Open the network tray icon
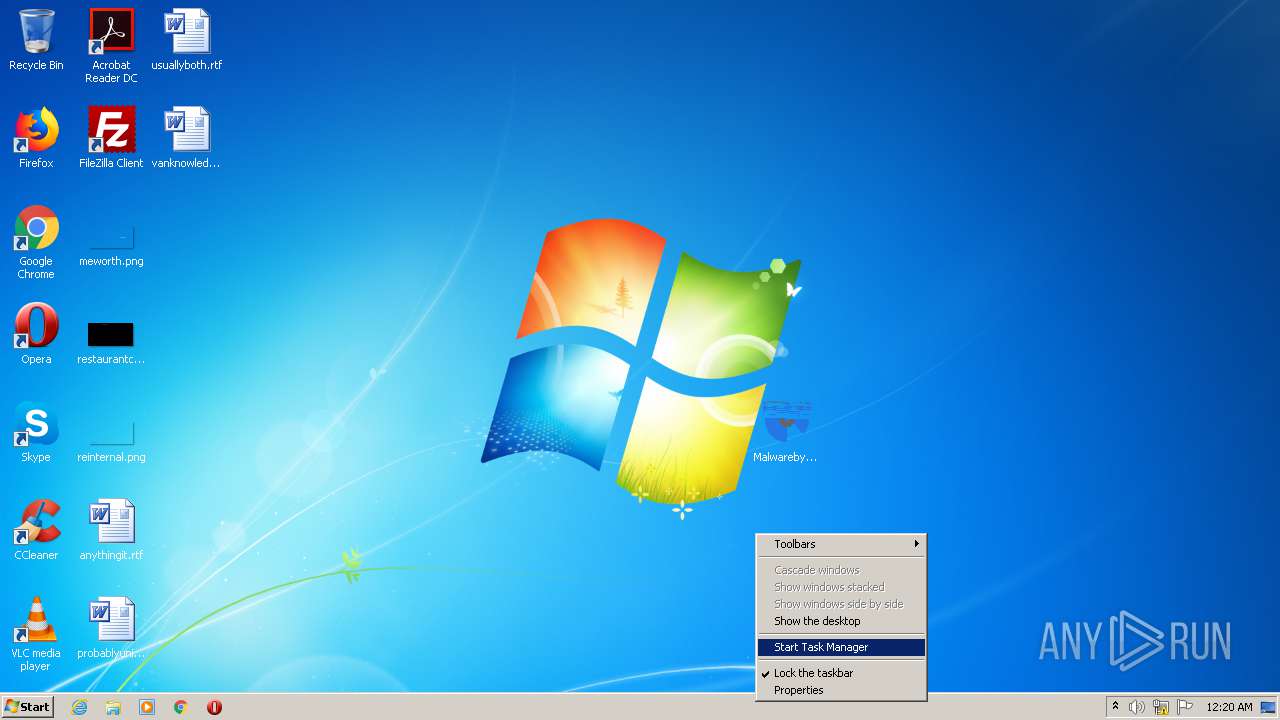Screen dimensions: 1280x720 (x=1161, y=707)
